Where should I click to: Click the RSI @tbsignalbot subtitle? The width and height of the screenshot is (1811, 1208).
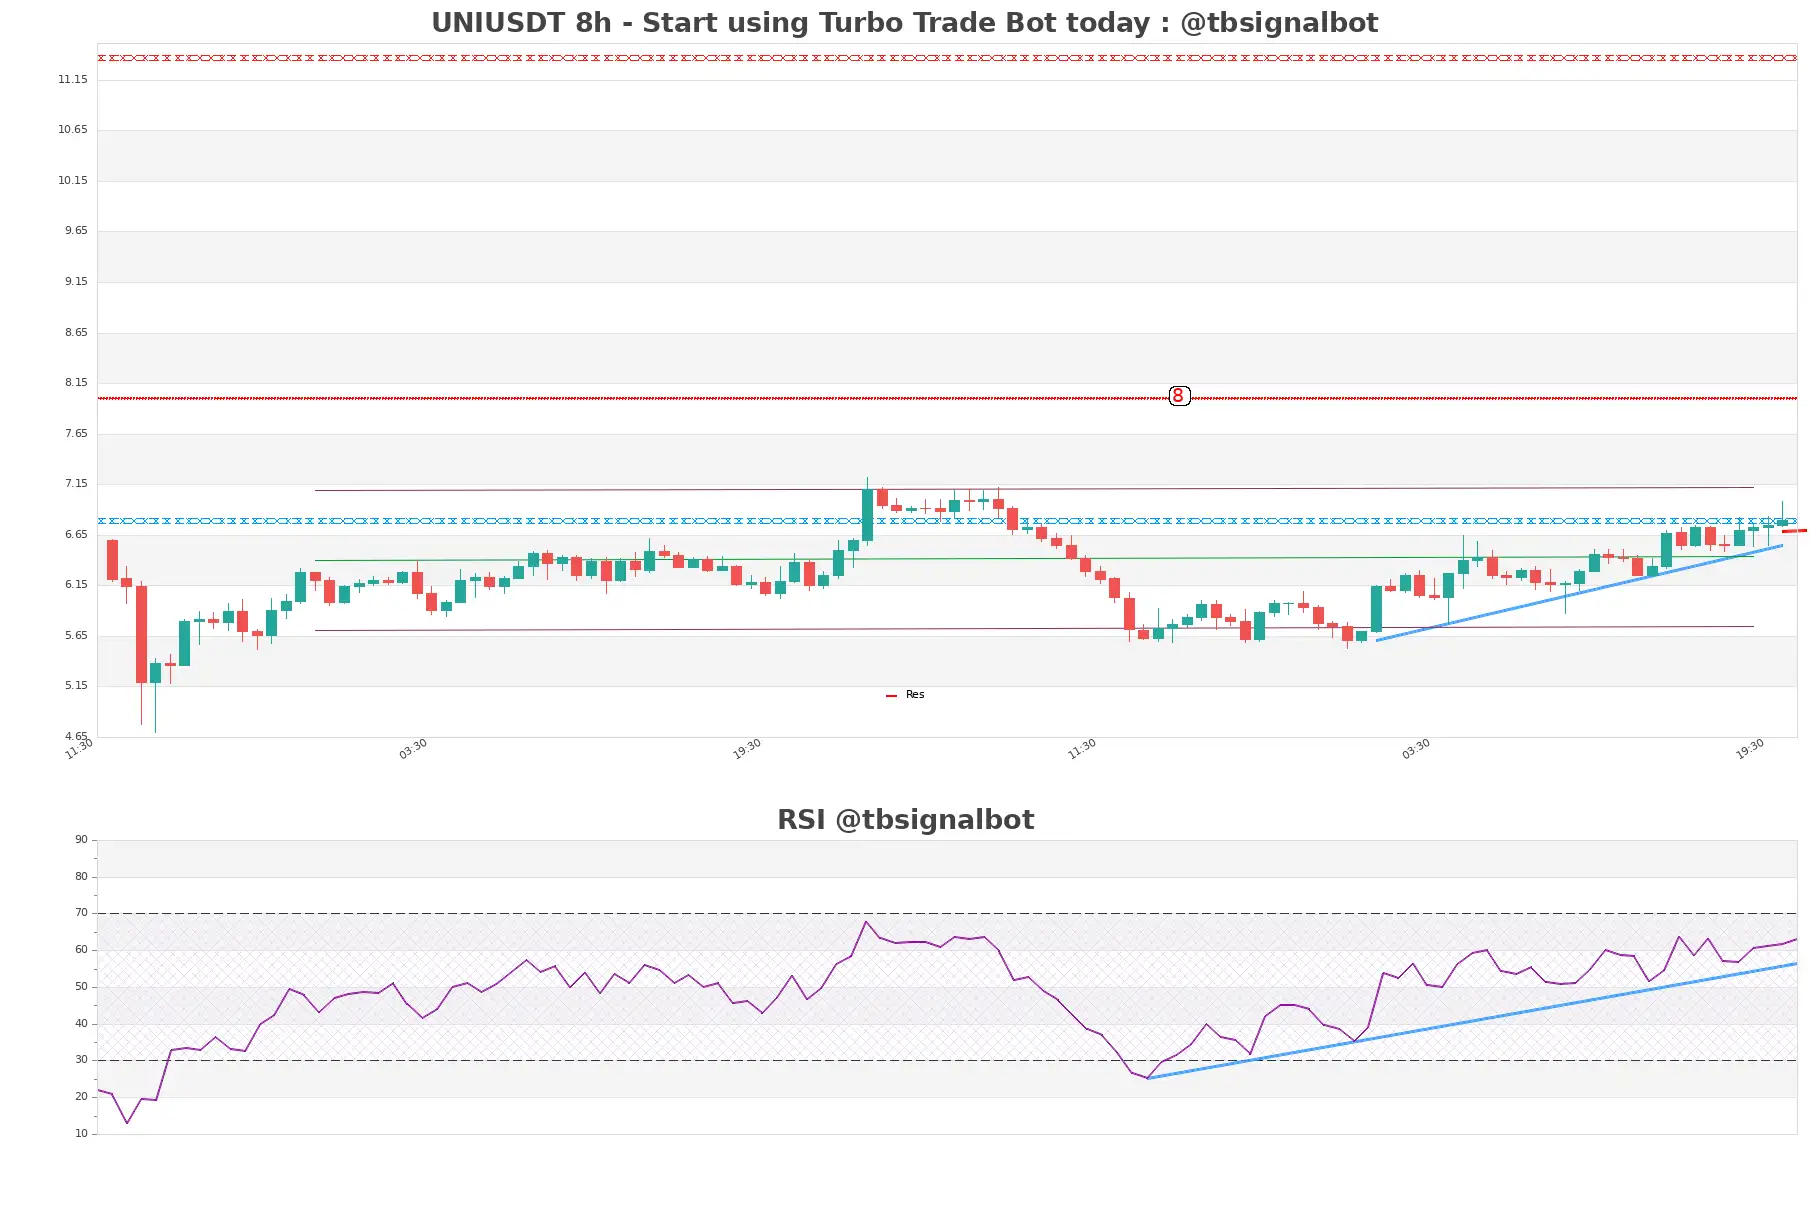pyautogui.click(x=905, y=819)
